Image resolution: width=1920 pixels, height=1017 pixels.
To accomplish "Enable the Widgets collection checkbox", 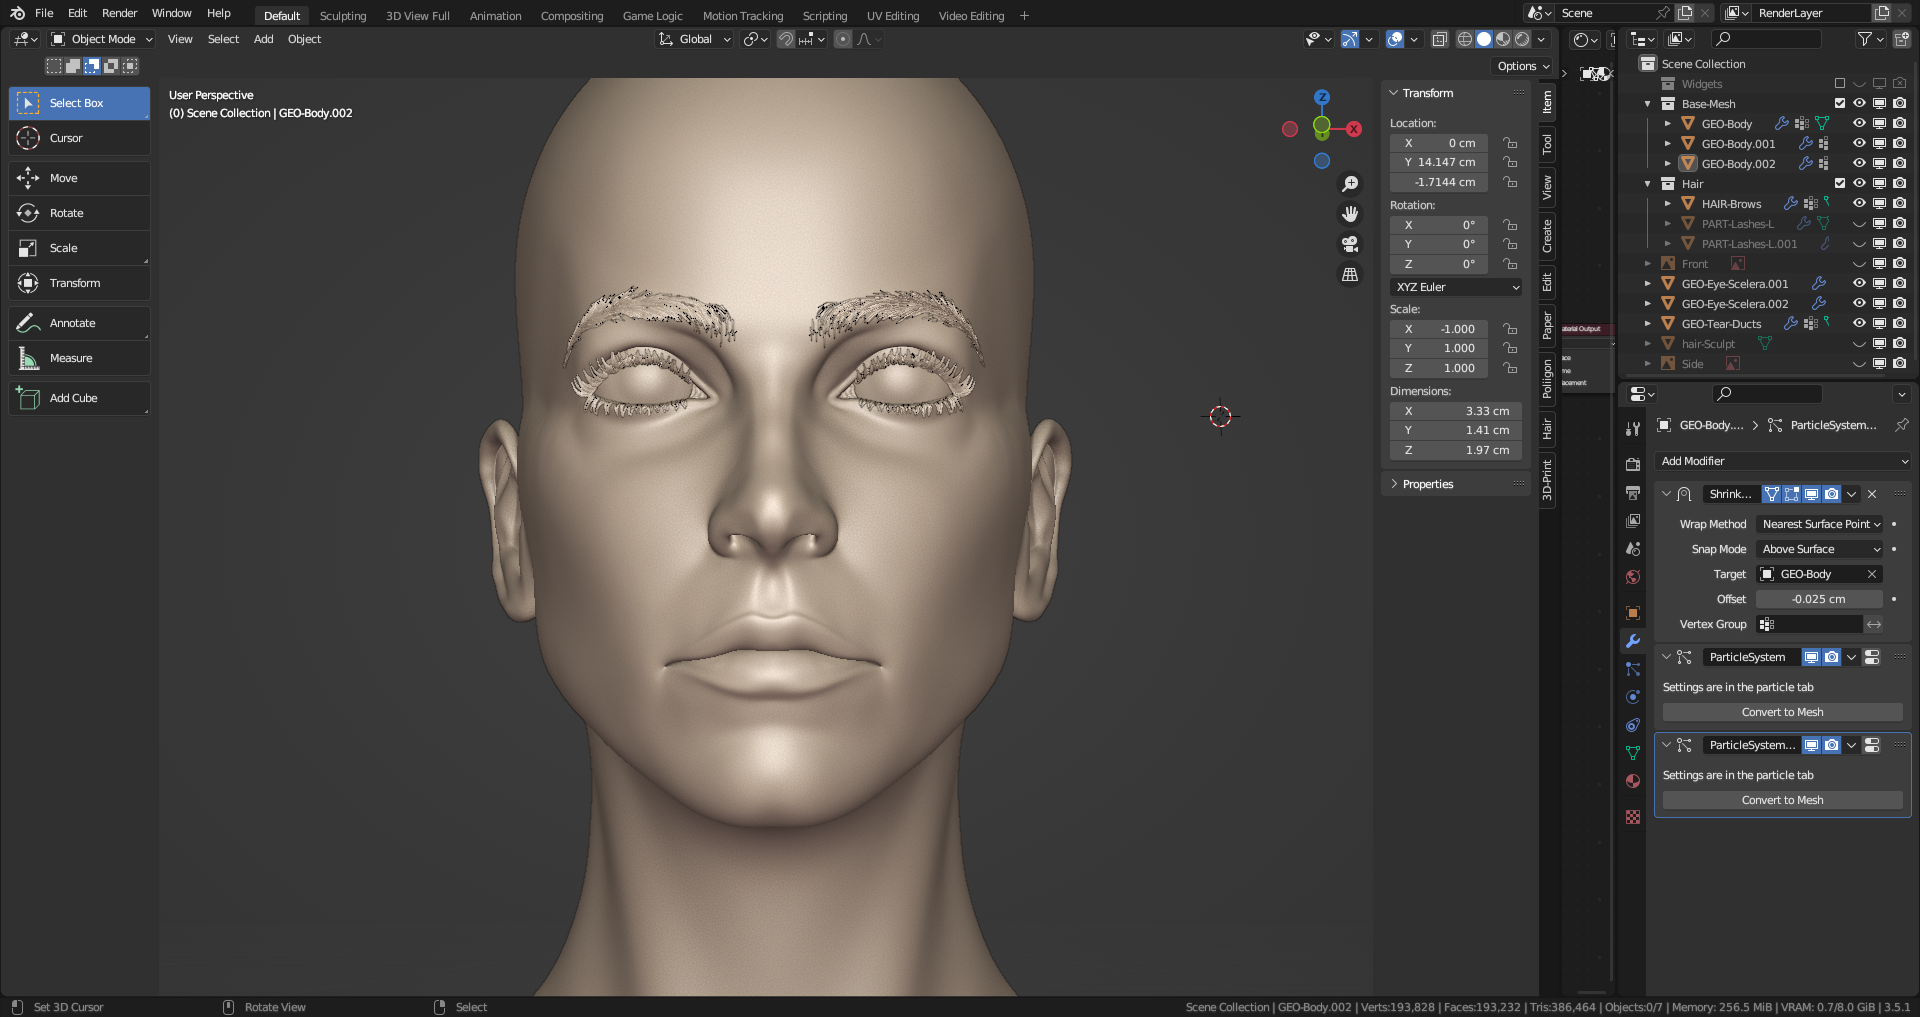I will [1840, 83].
